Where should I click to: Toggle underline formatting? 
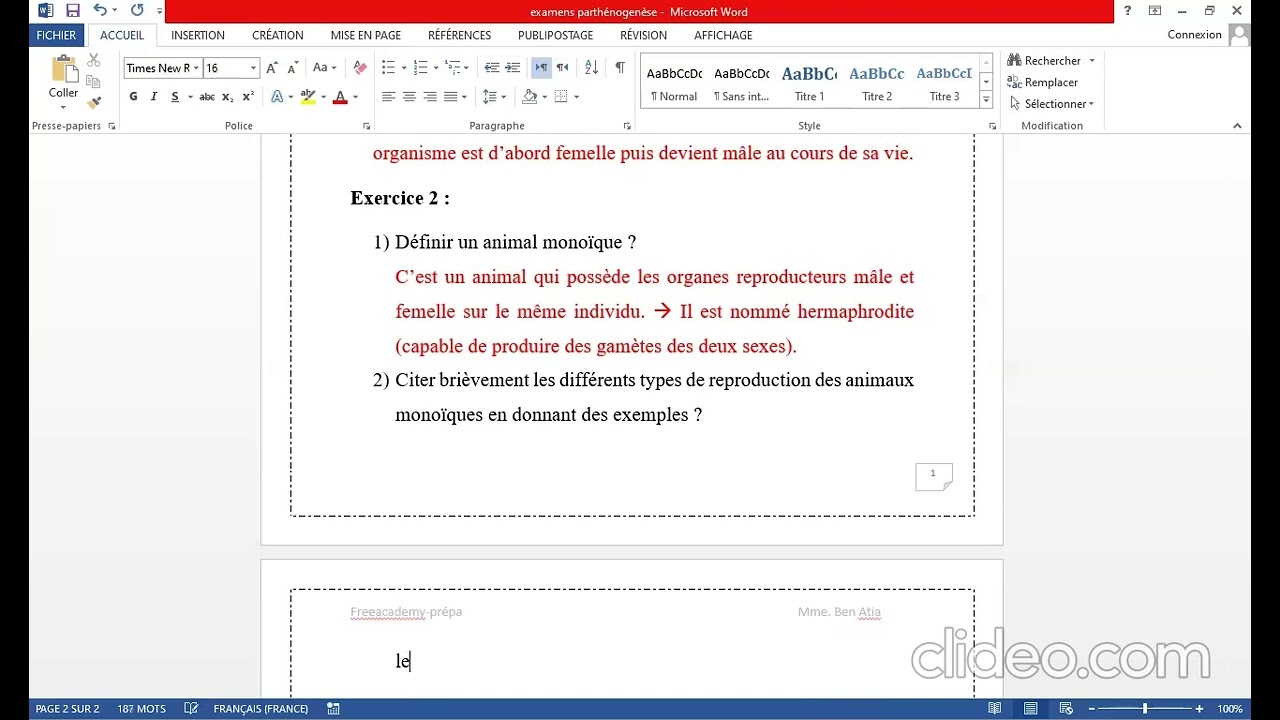coord(175,97)
